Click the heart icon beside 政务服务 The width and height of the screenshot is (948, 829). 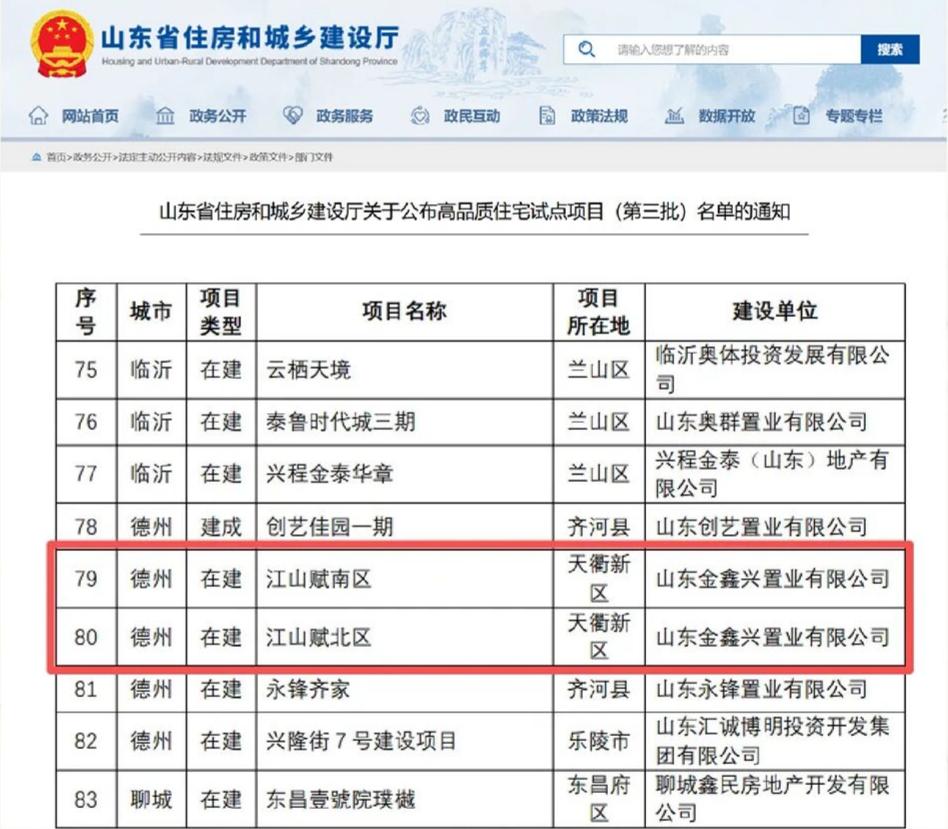pos(293,115)
